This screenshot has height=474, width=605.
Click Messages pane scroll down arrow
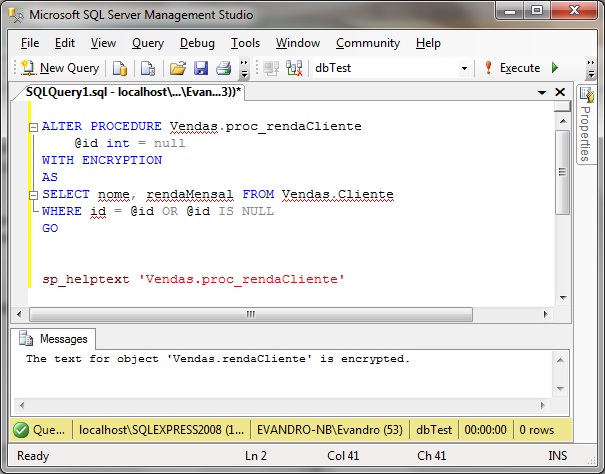[x=560, y=389]
